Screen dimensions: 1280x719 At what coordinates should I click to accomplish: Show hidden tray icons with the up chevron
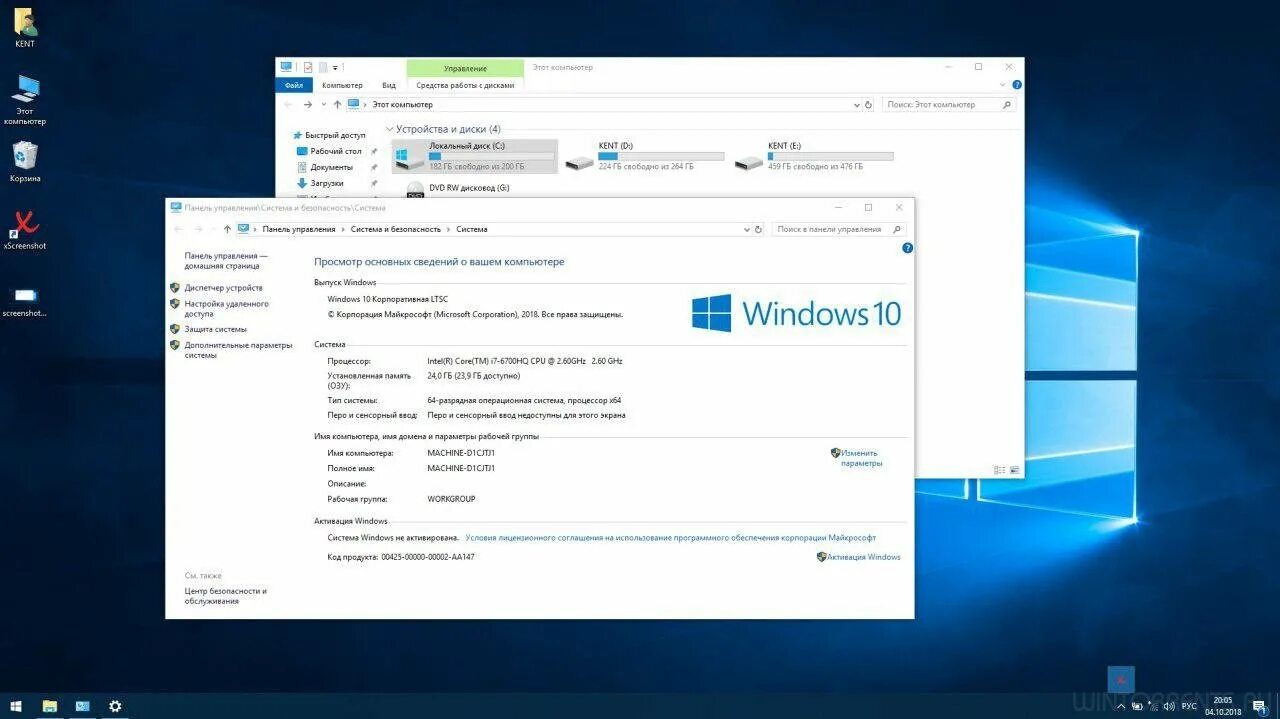(x=1121, y=706)
